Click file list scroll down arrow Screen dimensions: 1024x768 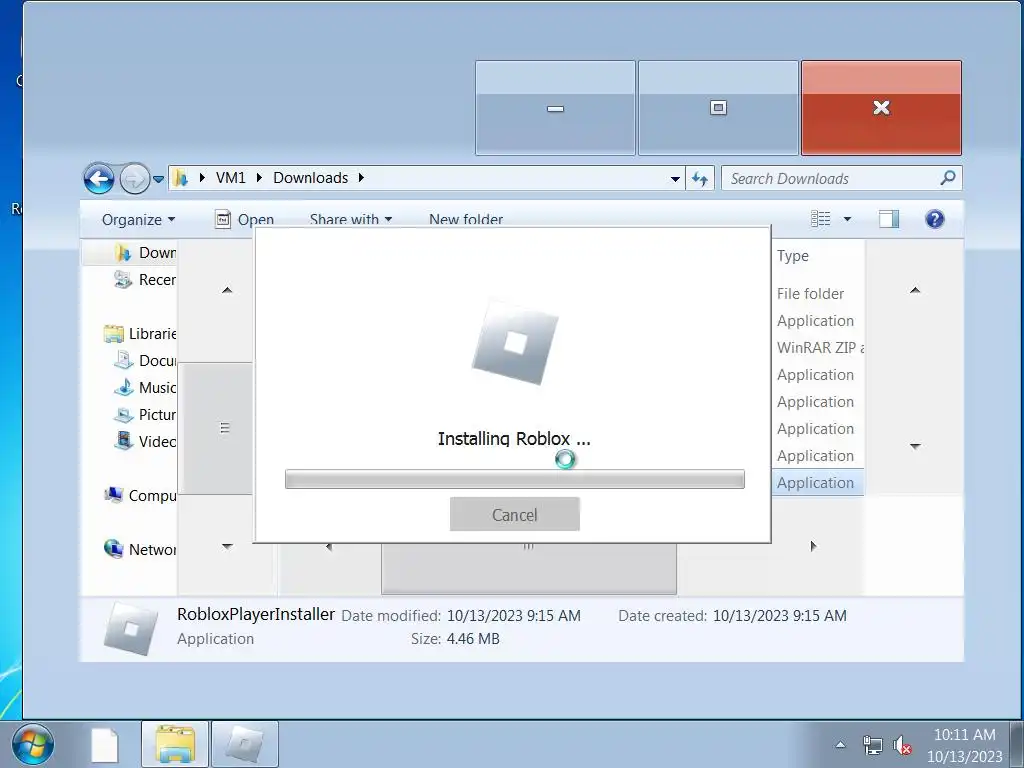click(x=915, y=446)
